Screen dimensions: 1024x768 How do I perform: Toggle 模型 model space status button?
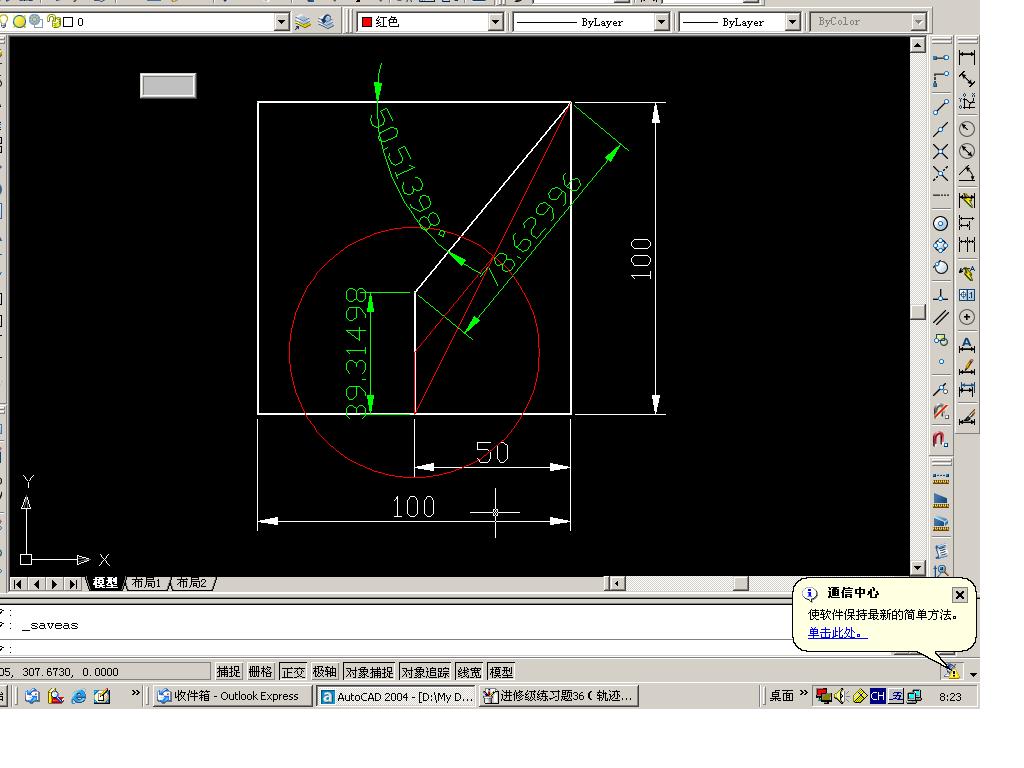[501, 671]
